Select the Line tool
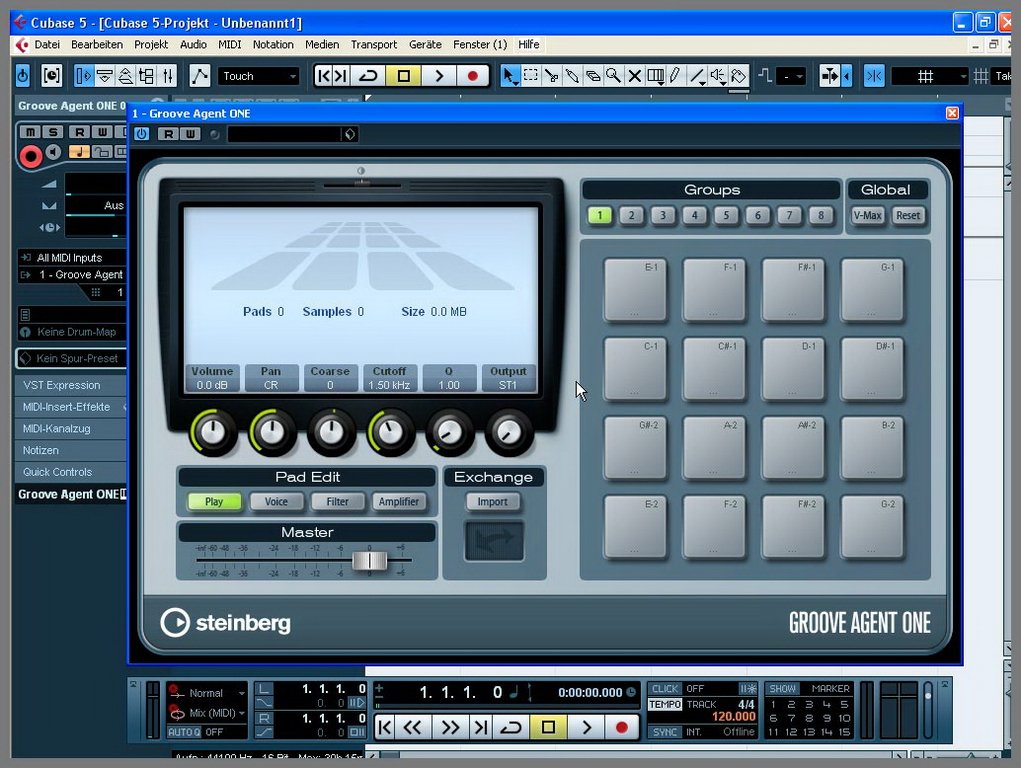The image size is (1021, 768). (x=697, y=76)
